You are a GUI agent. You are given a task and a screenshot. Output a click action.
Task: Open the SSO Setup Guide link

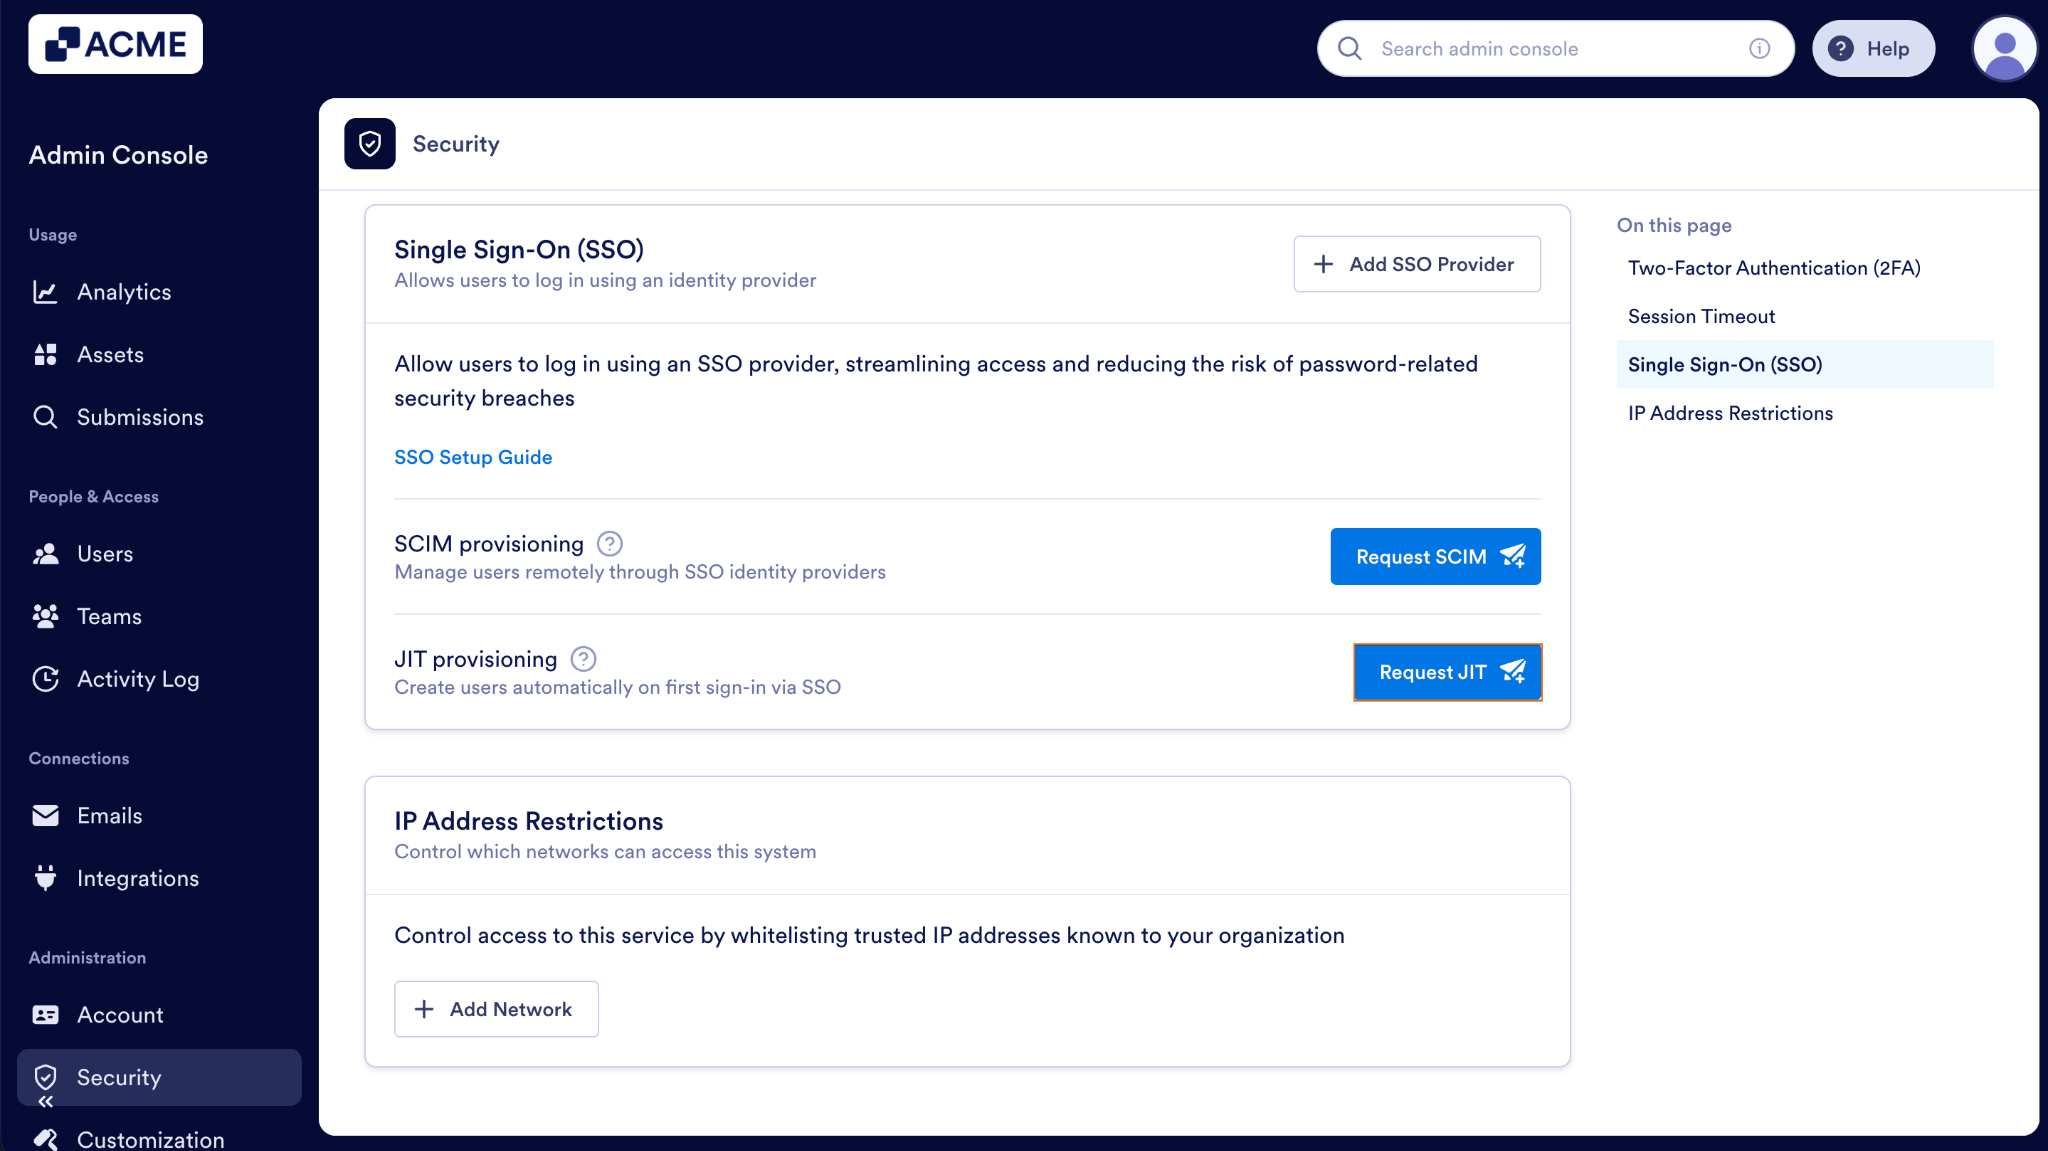[x=473, y=457]
